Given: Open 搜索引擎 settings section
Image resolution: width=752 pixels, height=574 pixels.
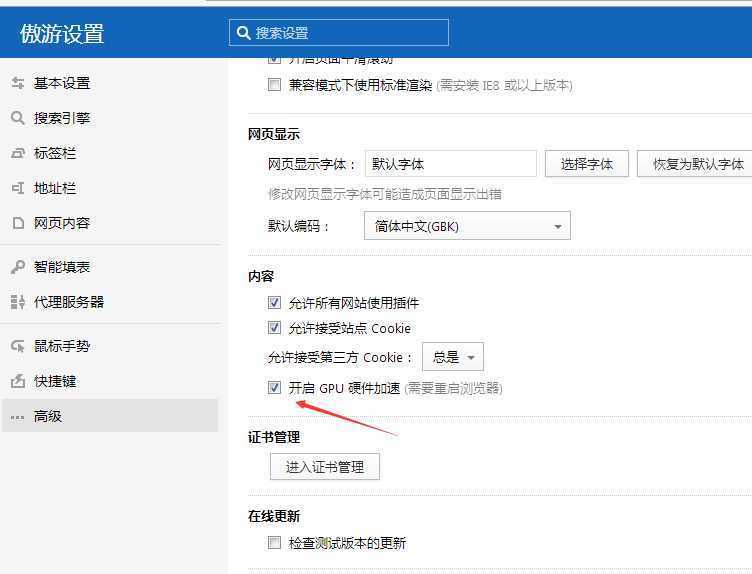Looking at the screenshot, I should pyautogui.click(x=62, y=118).
